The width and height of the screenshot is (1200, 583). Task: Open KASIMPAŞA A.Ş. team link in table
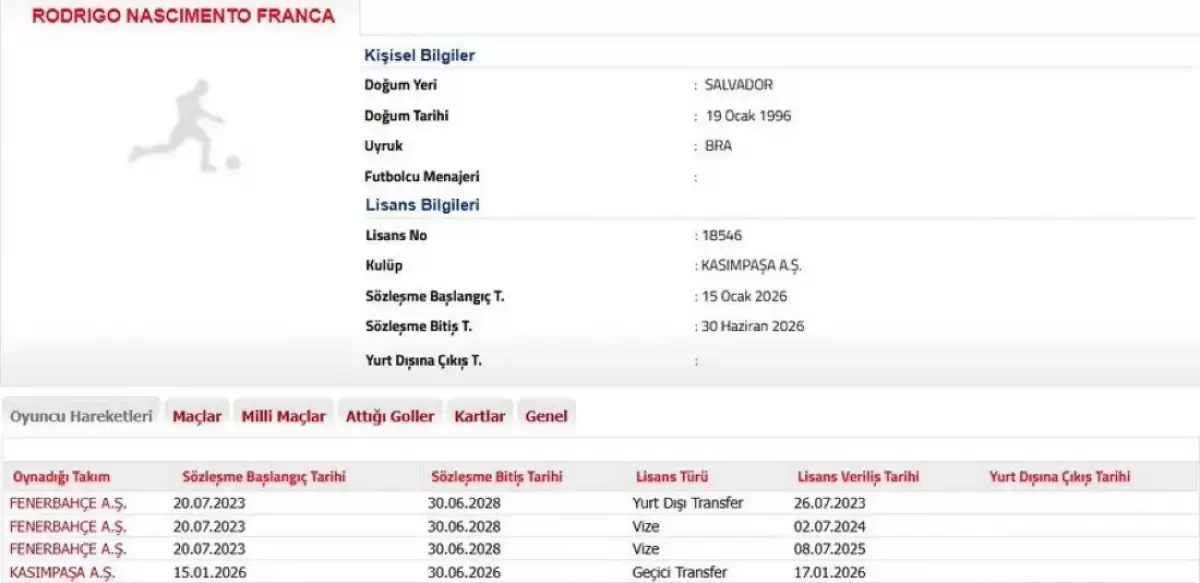(x=62, y=572)
